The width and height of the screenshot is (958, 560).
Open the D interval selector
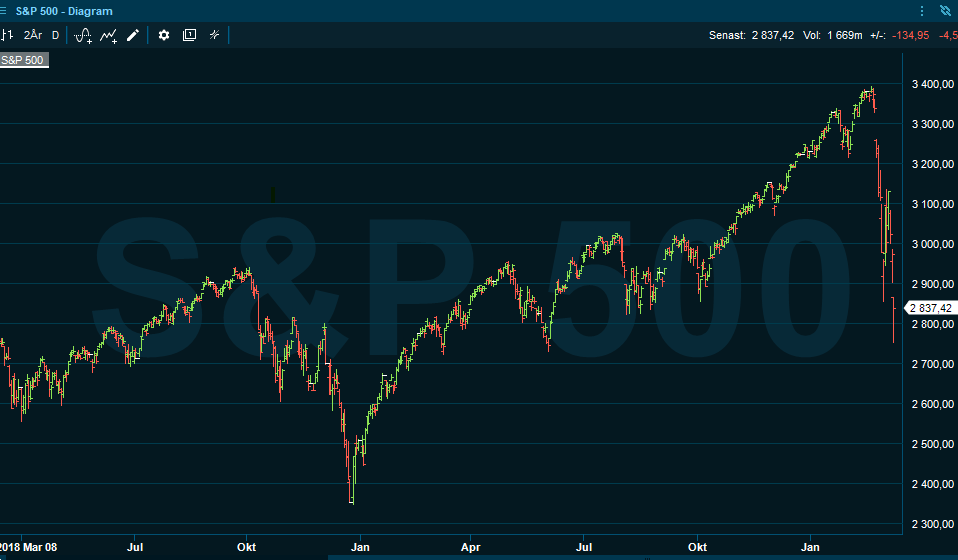point(56,35)
